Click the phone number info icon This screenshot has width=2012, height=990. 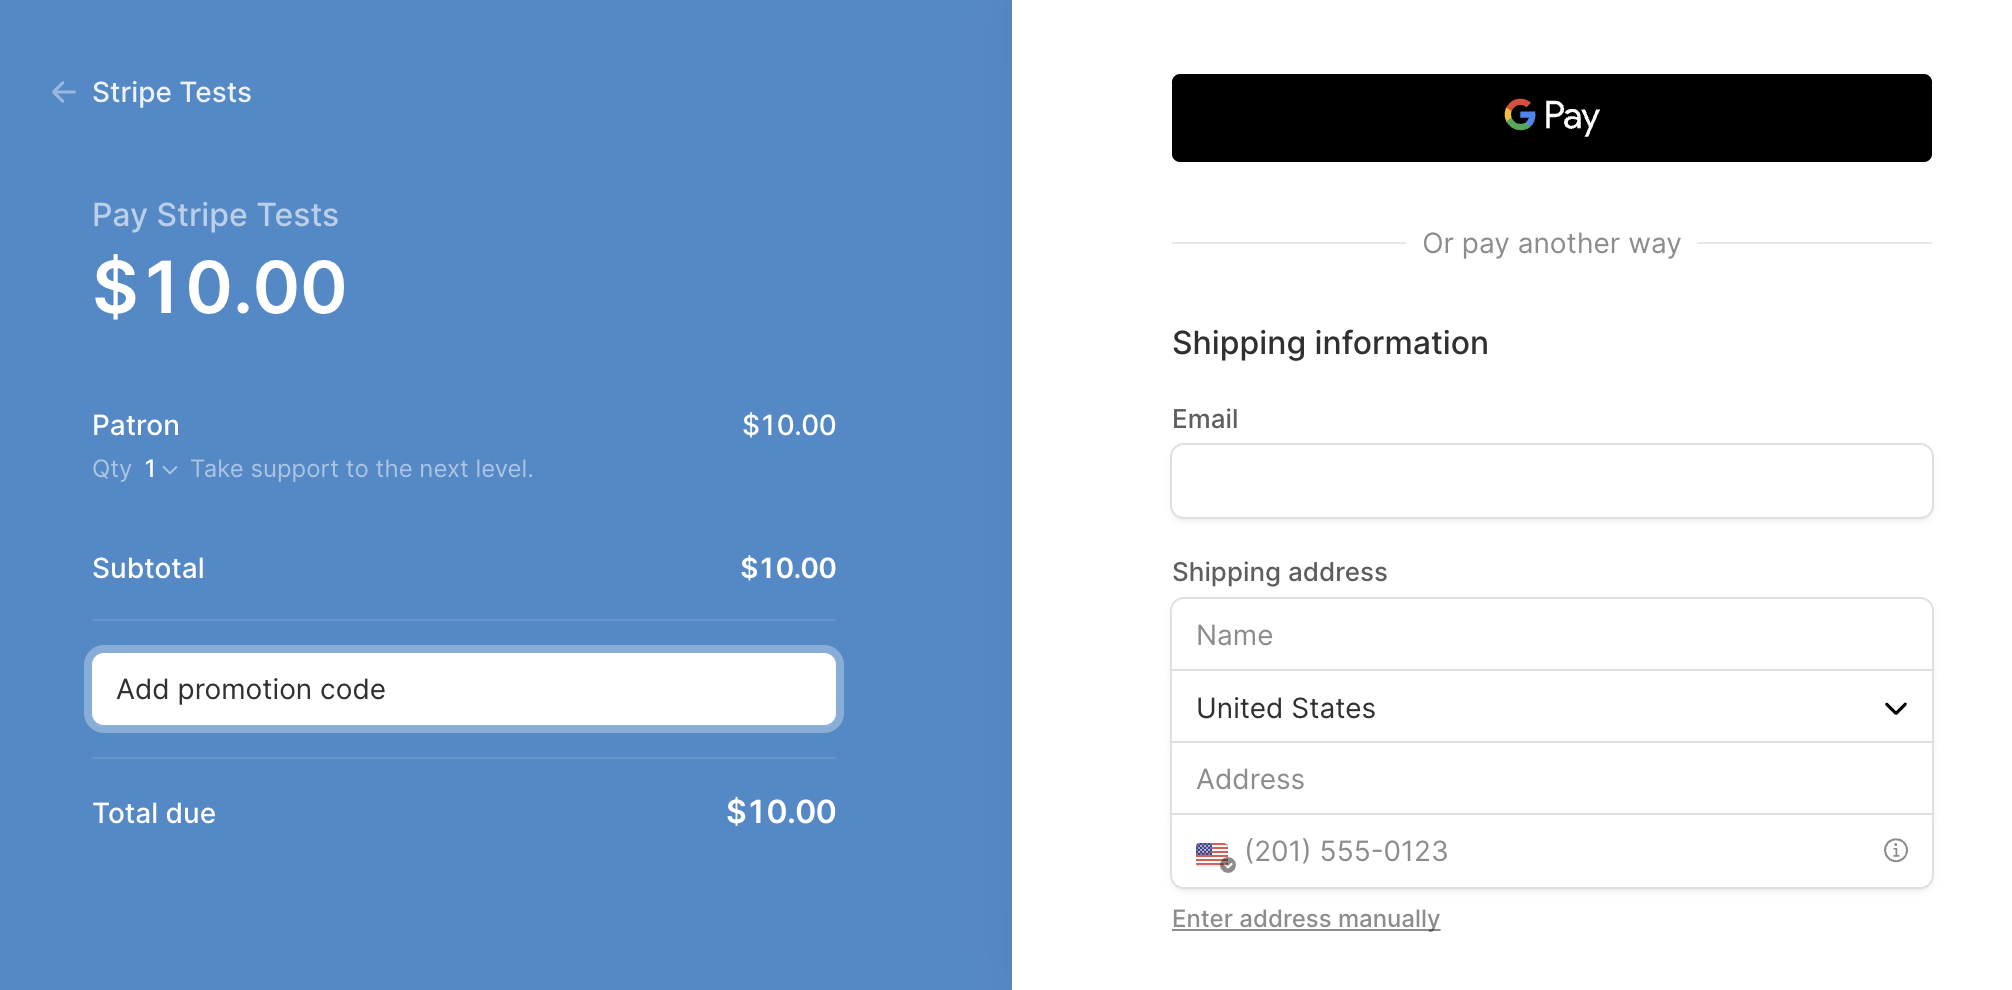[1895, 851]
